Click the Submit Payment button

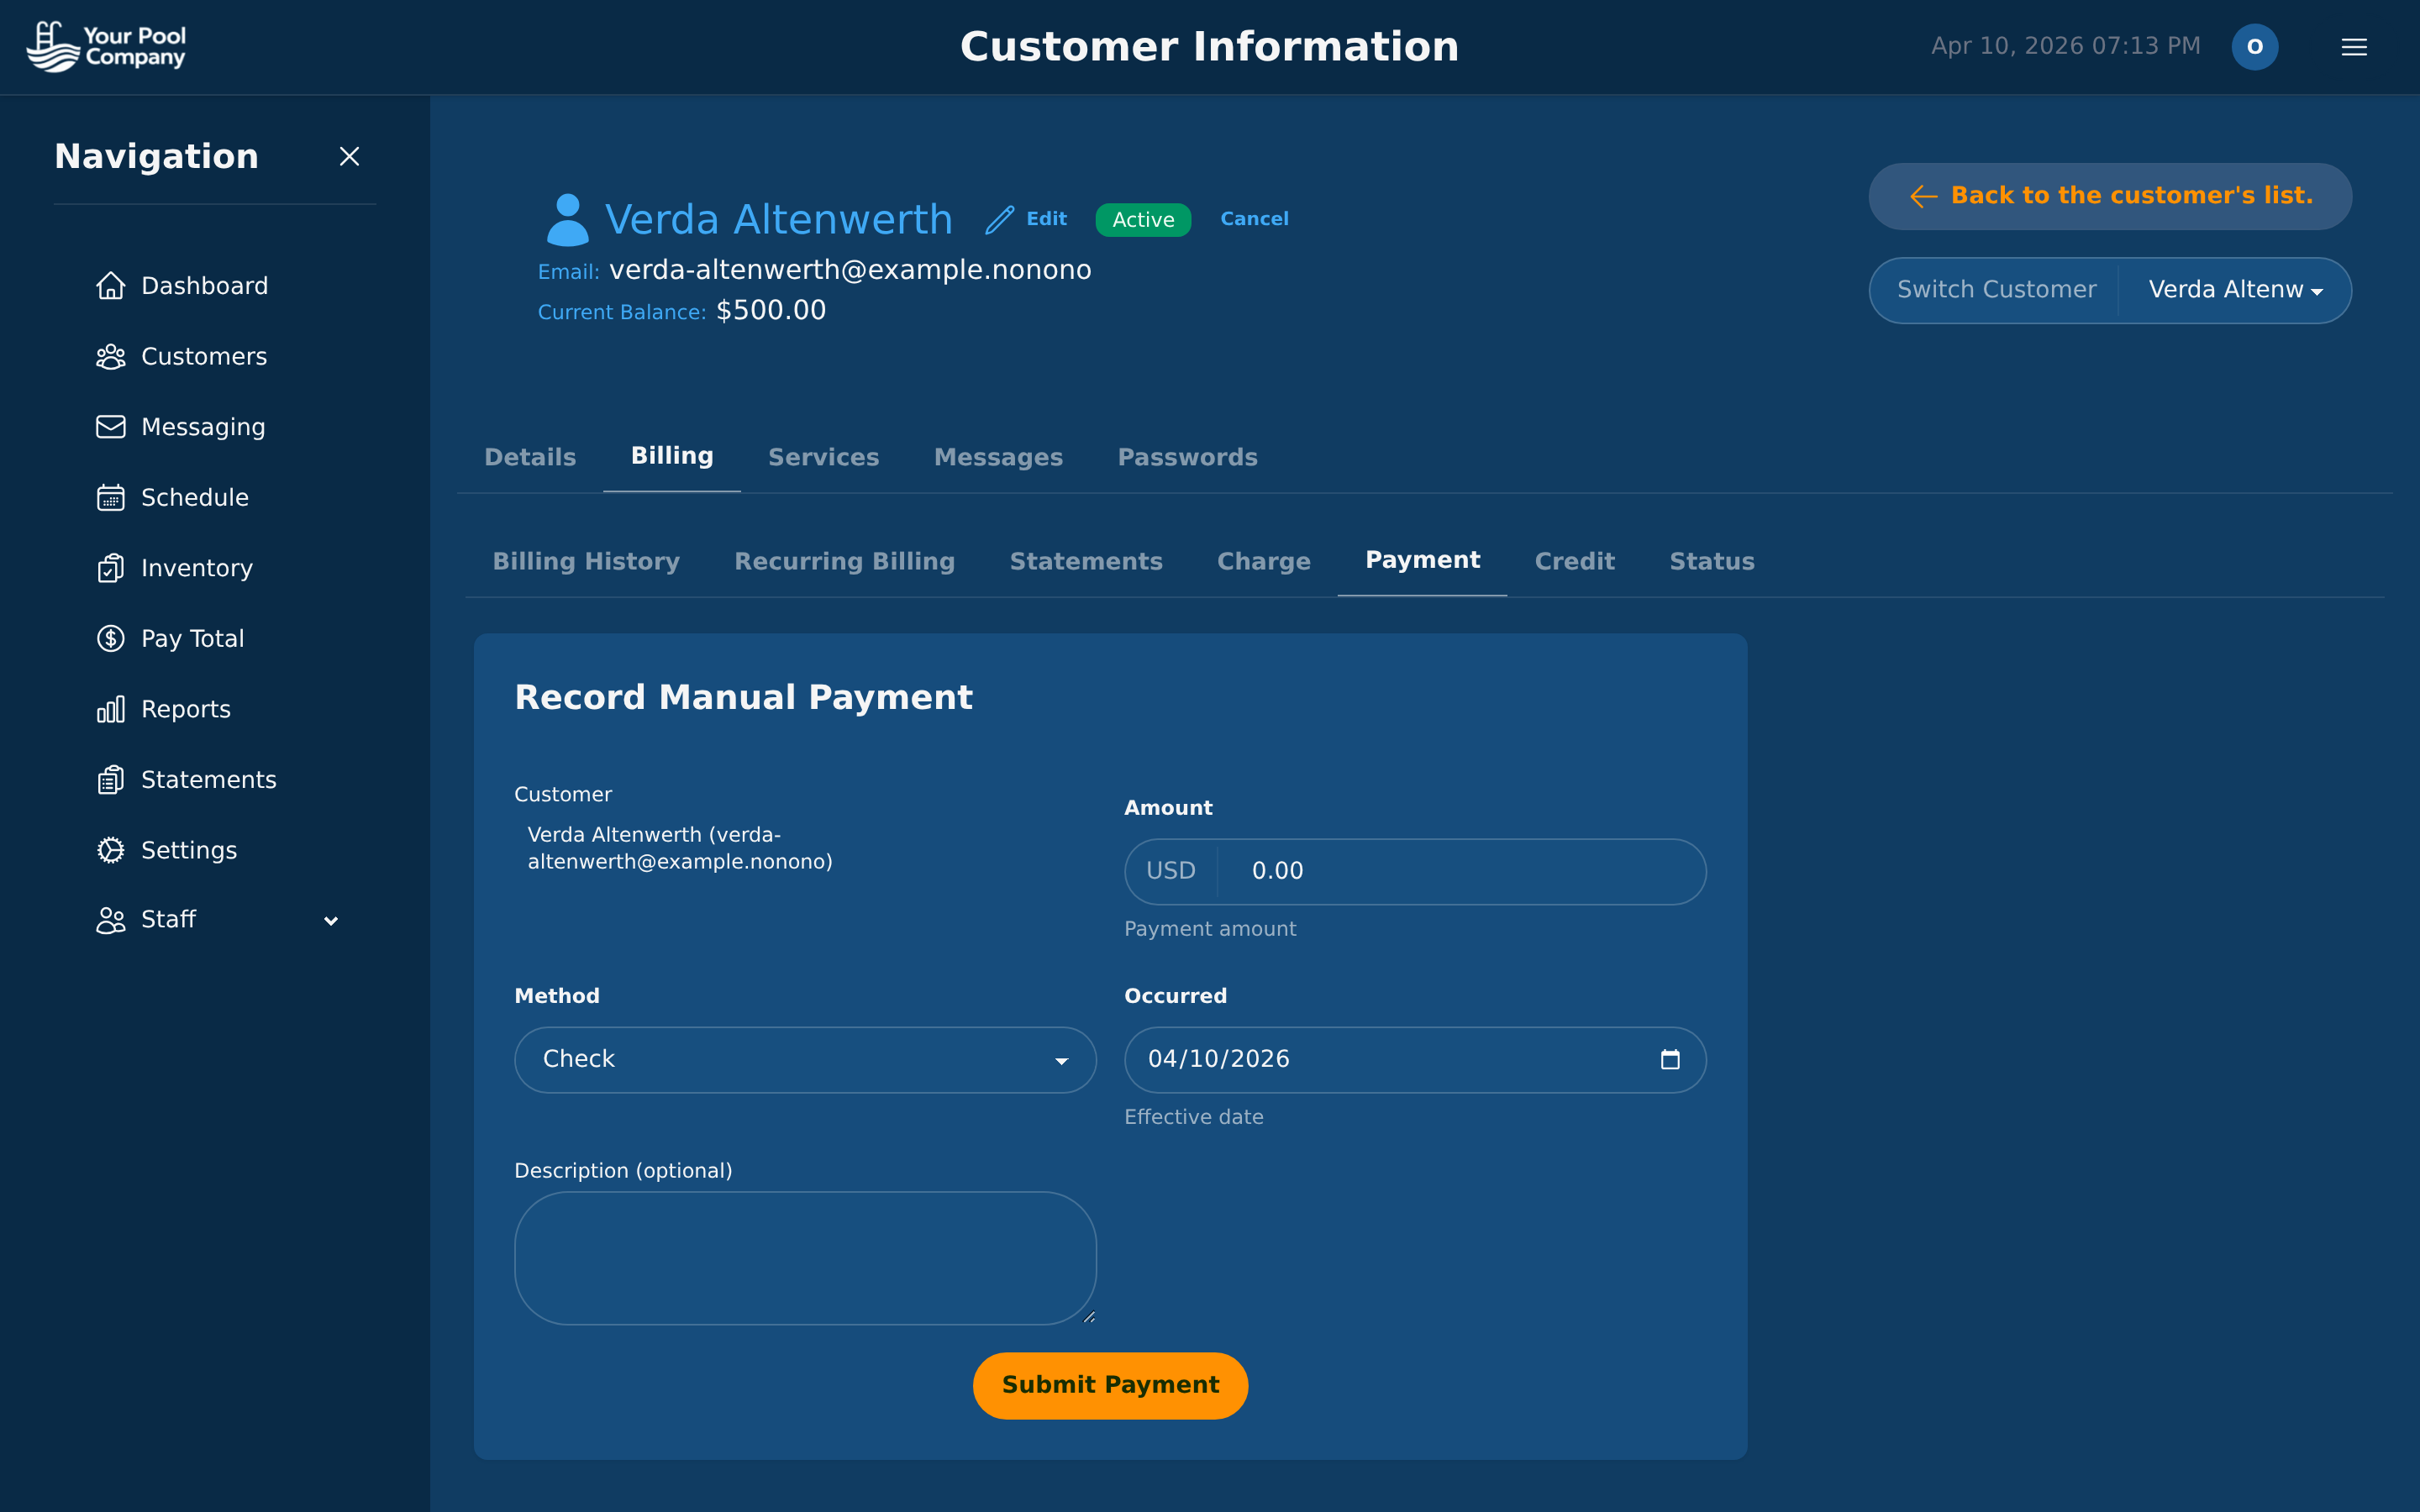pyautogui.click(x=1110, y=1385)
